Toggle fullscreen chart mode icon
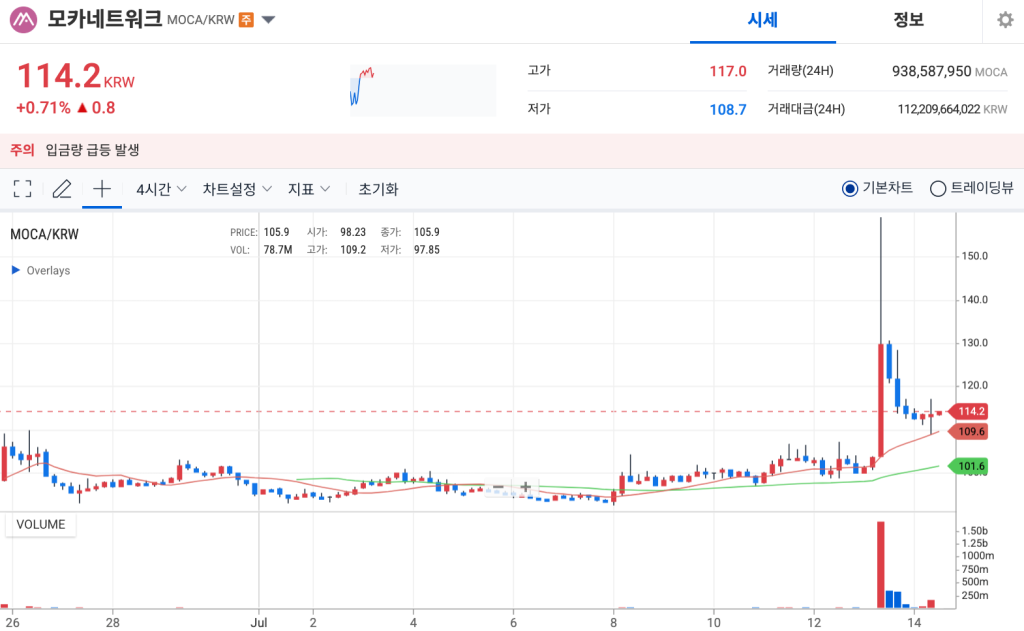This screenshot has height=631, width=1024. [x=22, y=189]
